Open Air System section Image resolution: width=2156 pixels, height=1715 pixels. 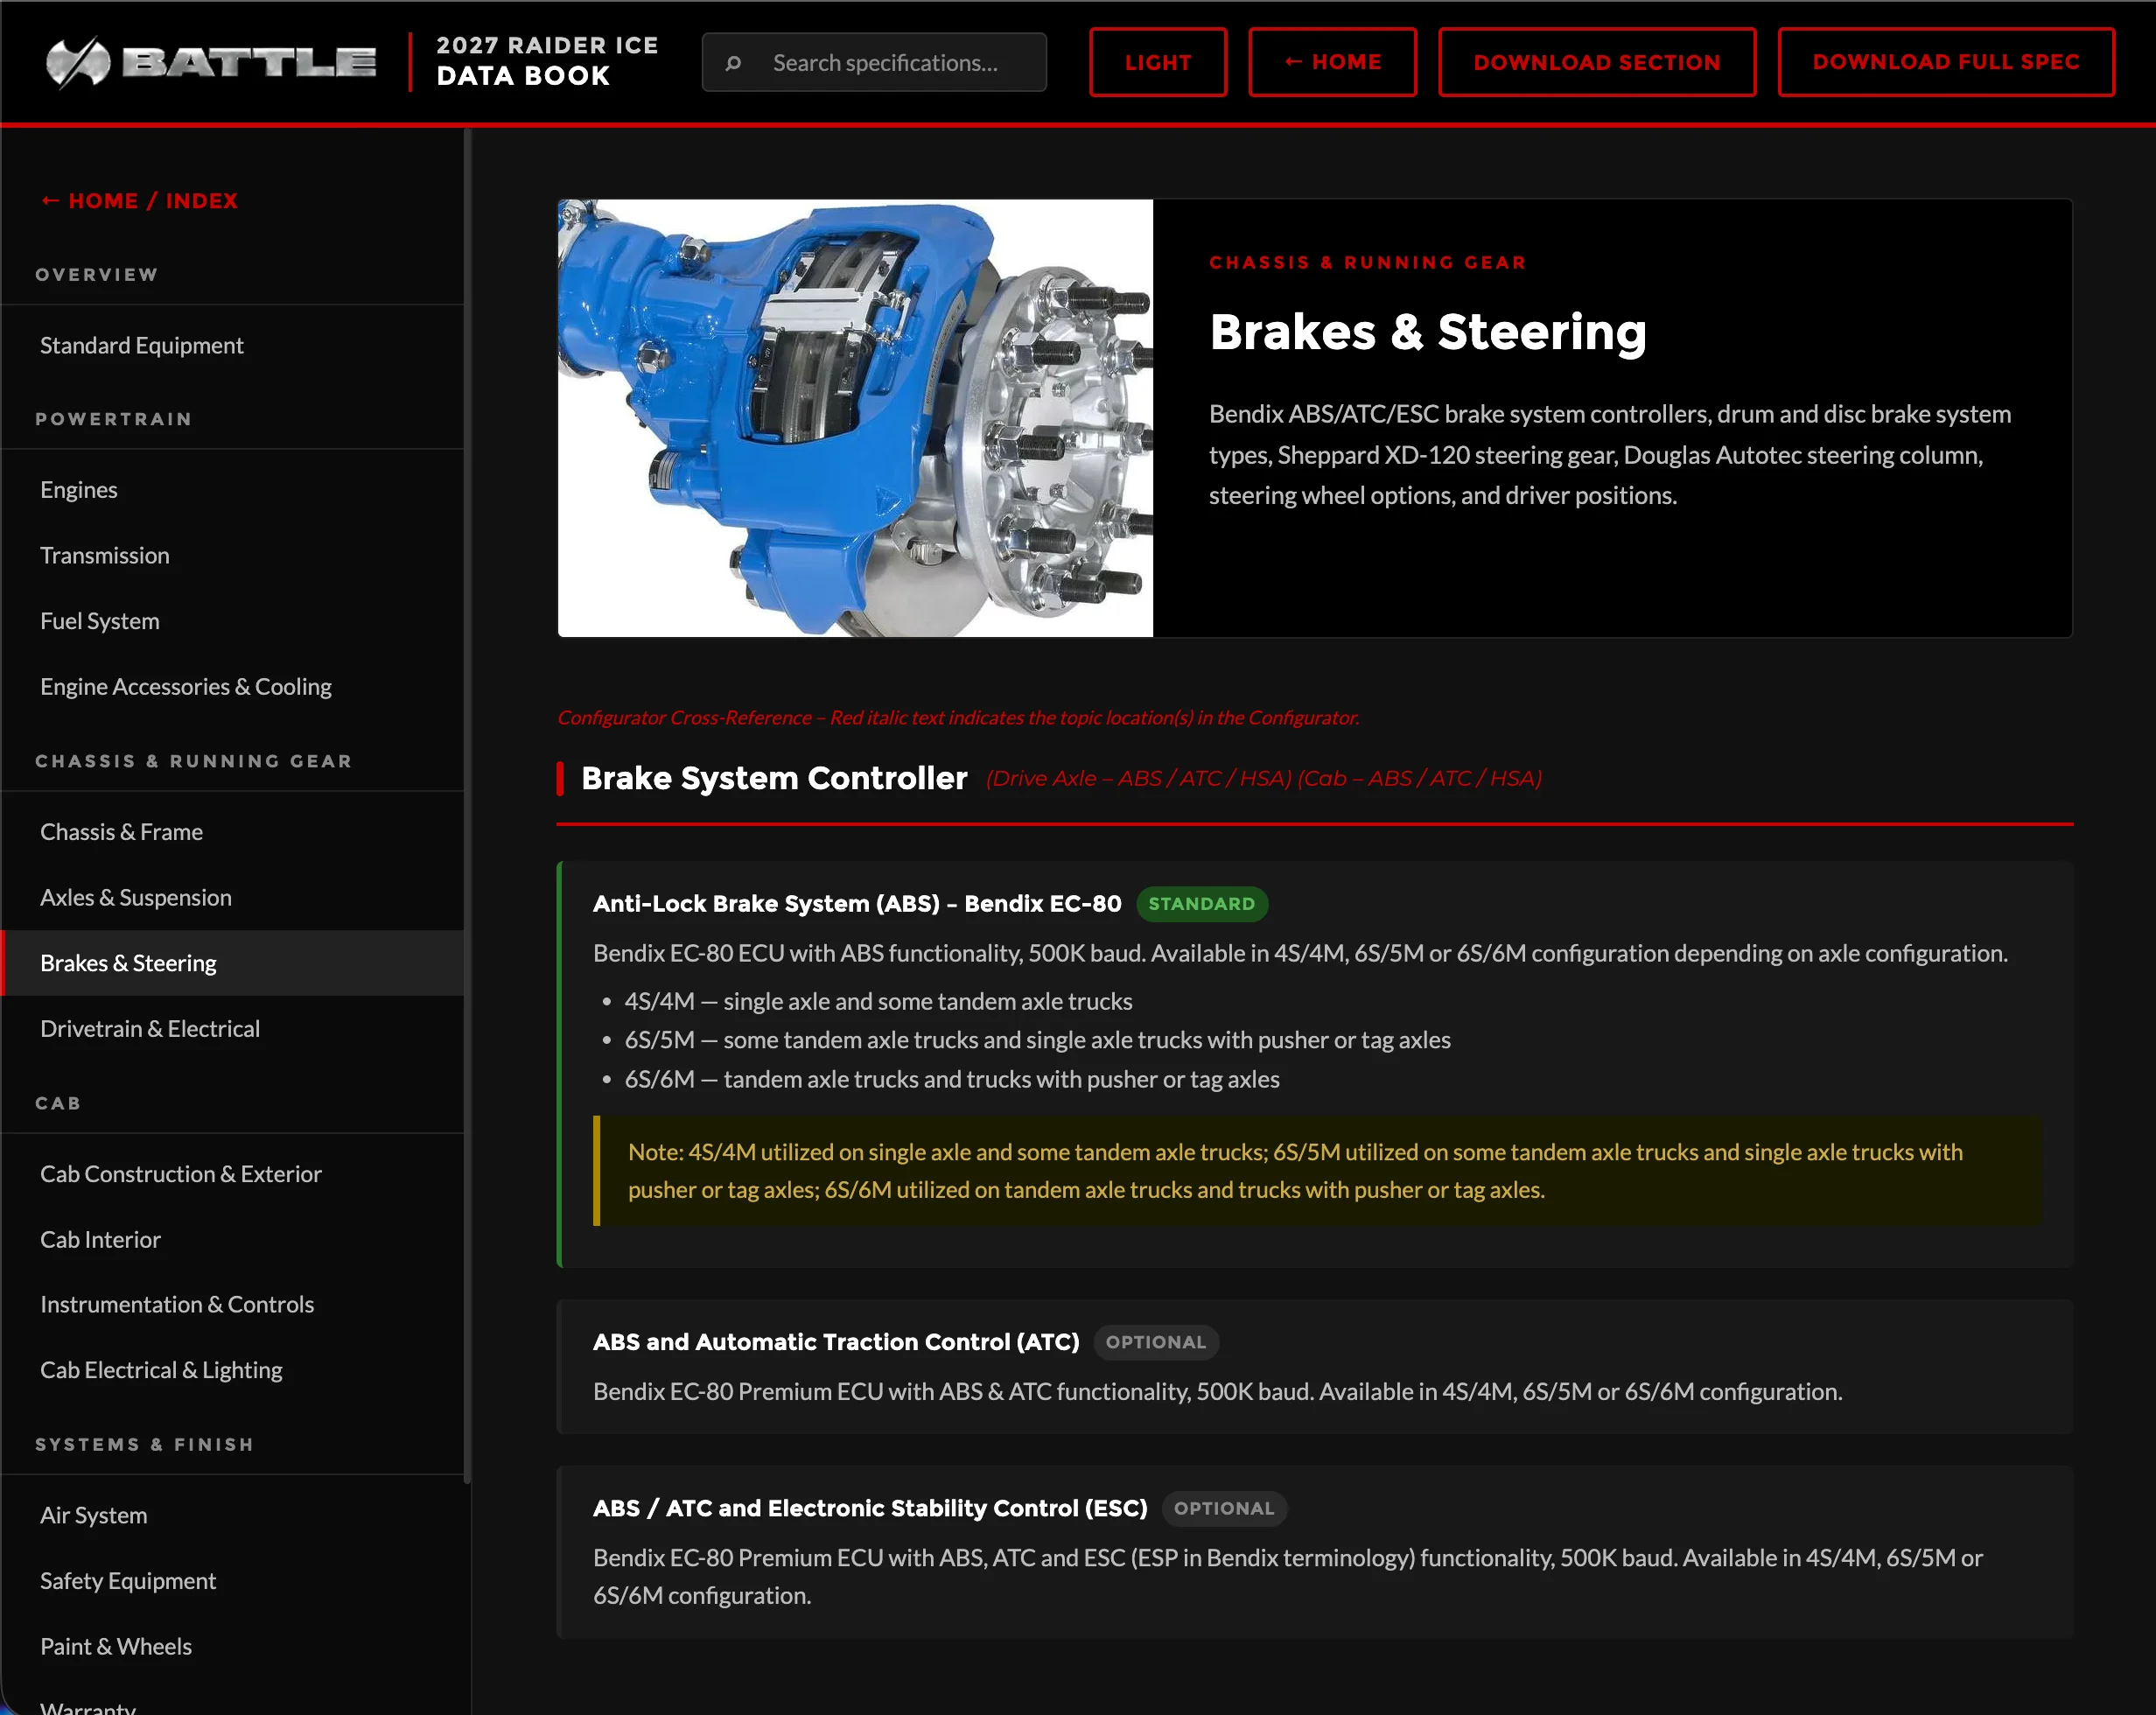click(232, 1515)
